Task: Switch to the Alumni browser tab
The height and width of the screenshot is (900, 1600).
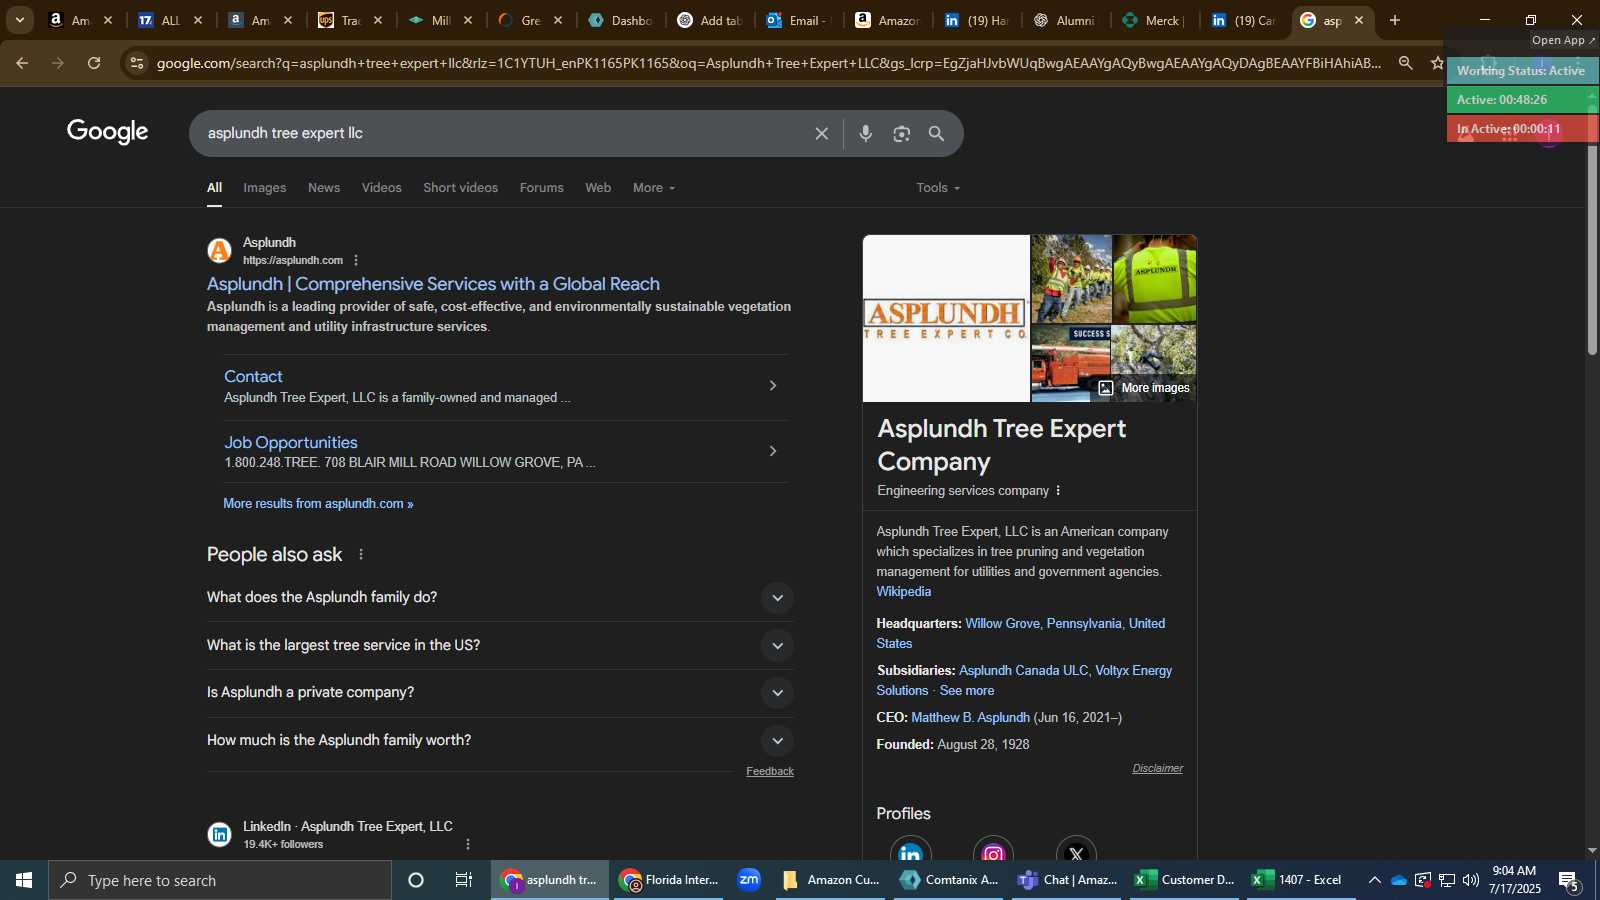Action: [x=1065, y=20]
